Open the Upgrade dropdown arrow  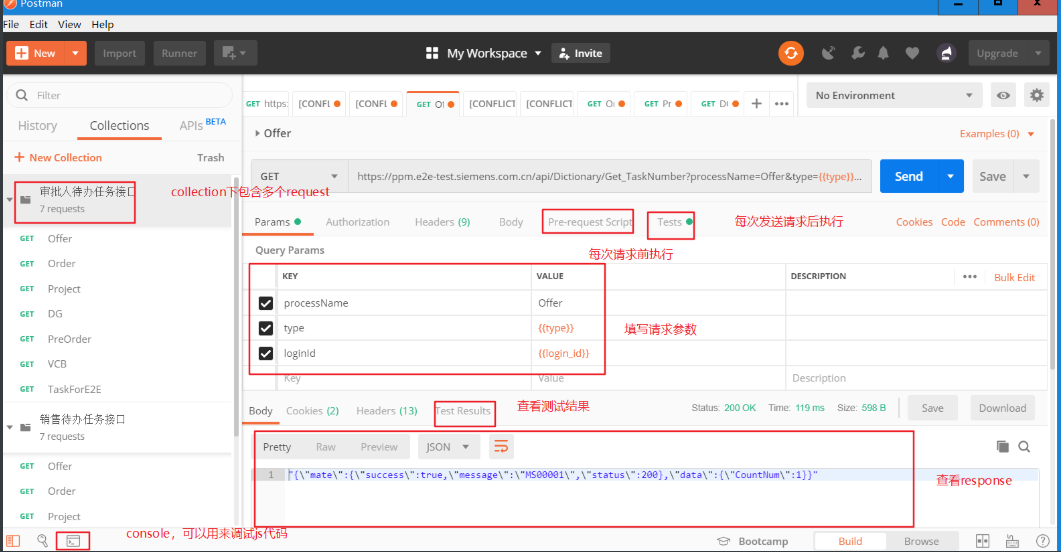point(1038,53)
